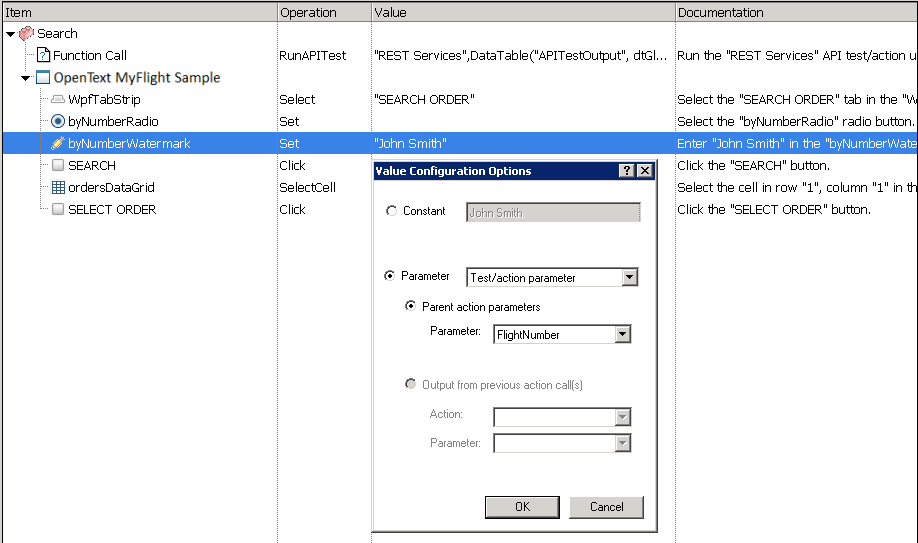Click the Search action brain icon

(27, 33)
